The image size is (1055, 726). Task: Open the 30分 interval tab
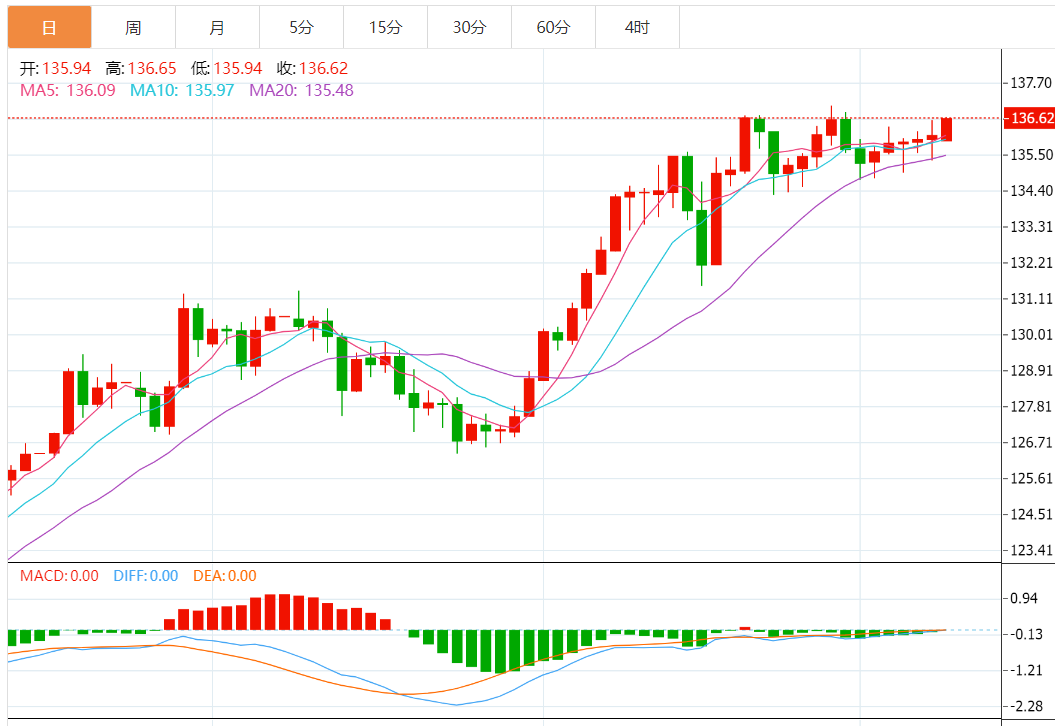470,28
